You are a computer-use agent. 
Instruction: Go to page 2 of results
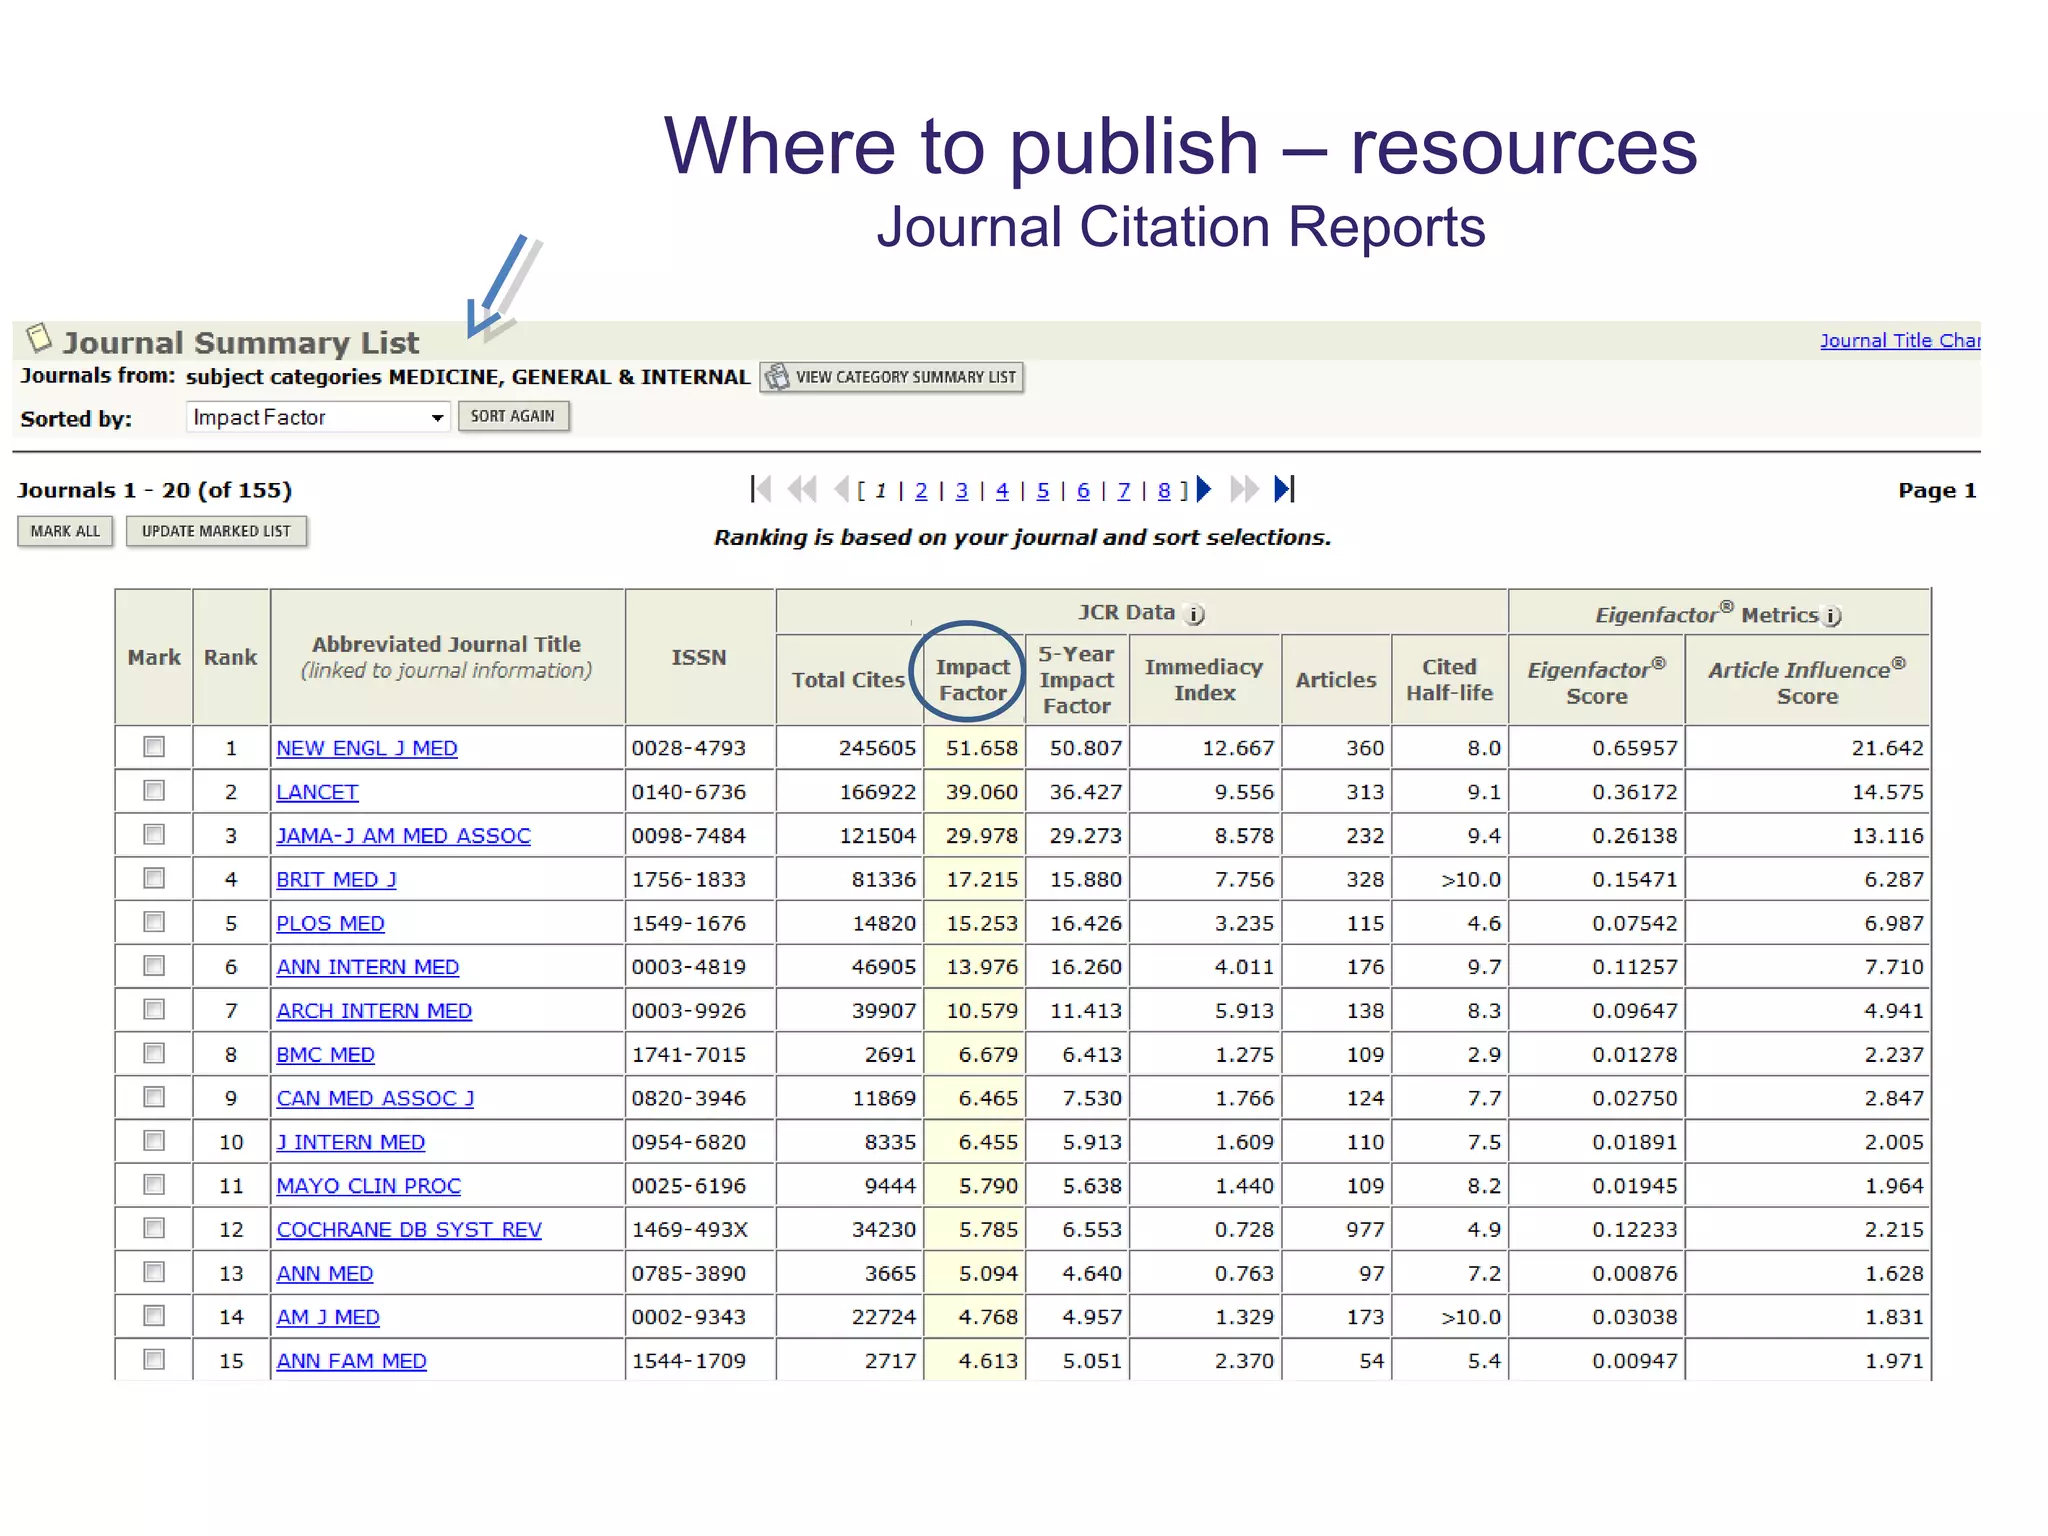921,490
